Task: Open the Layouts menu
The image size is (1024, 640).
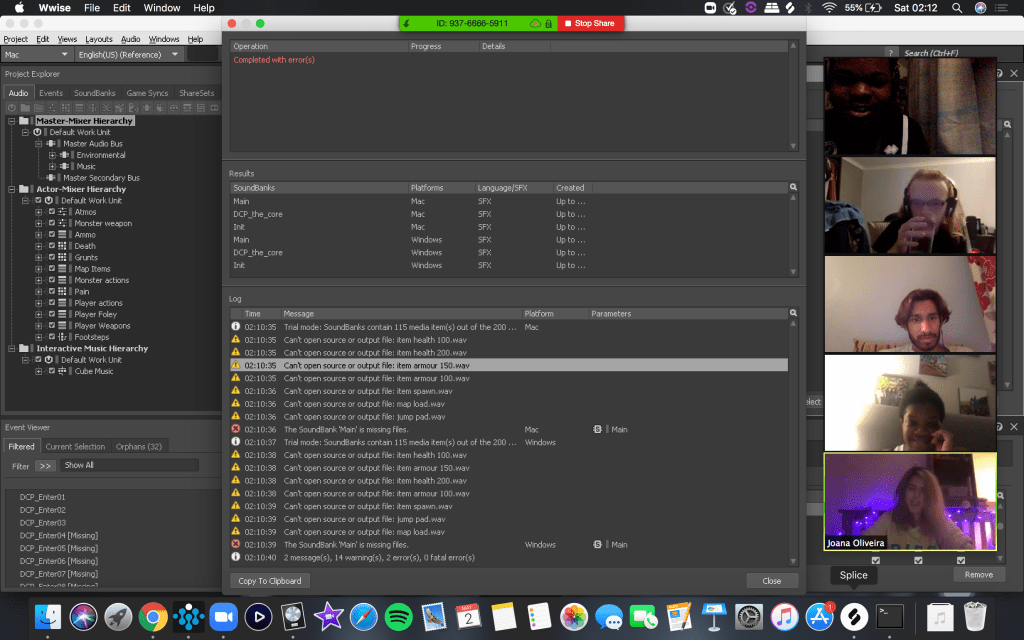Action: [98, 39]
